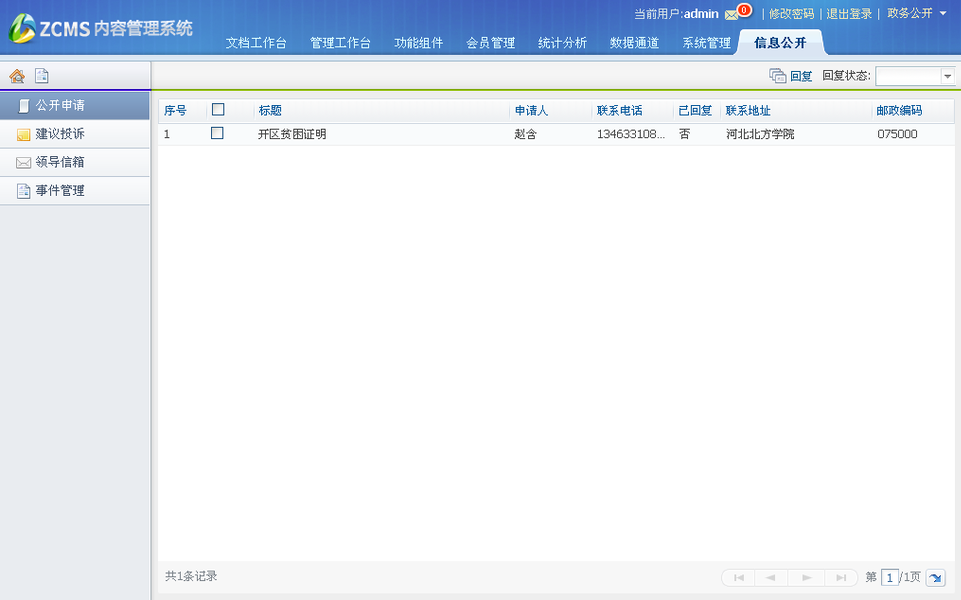Check the checkbox for 开区贫困证明 row
961x600 pixels.
tap(217, 133)
